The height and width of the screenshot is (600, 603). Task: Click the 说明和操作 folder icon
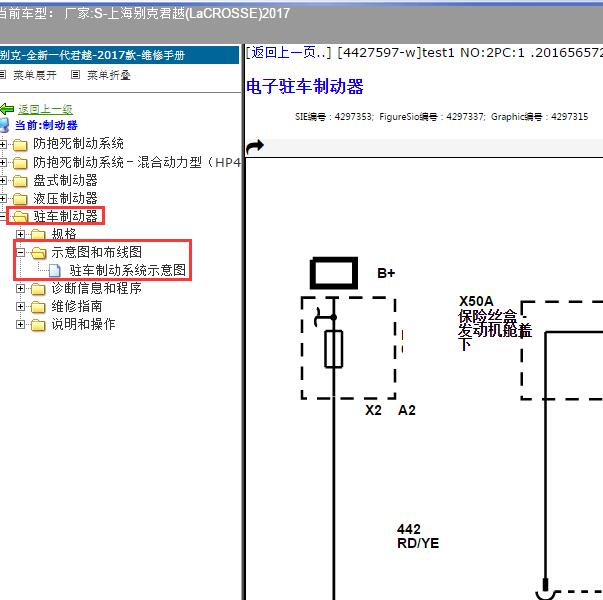pos(38,325)
